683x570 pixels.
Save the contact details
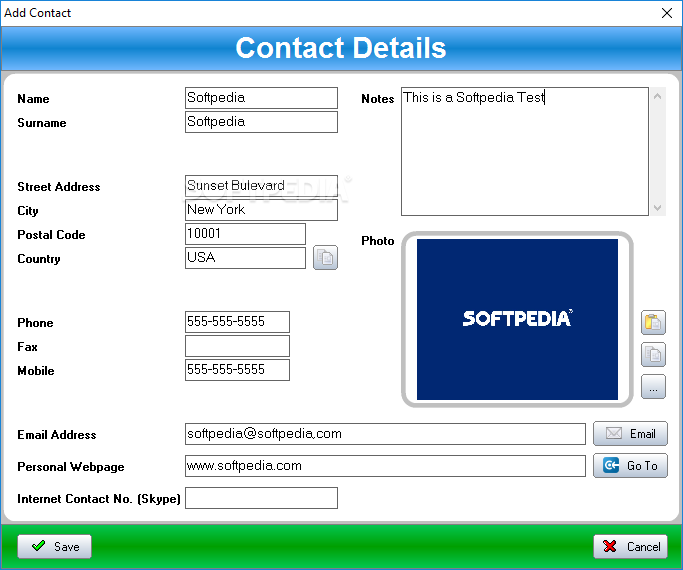54,546
